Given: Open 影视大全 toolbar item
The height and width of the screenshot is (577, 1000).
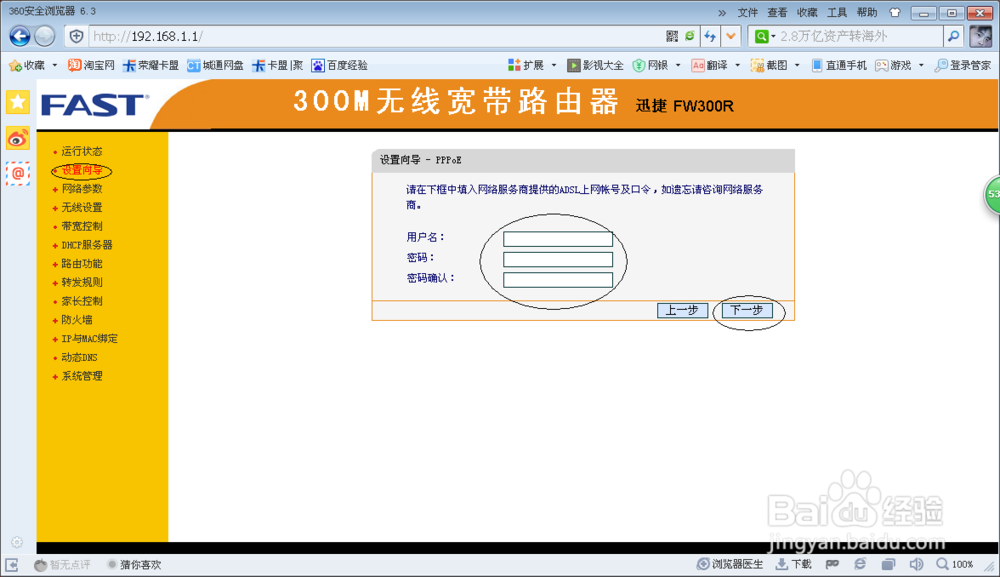Looking at the screenshot, I should (595, 65).
